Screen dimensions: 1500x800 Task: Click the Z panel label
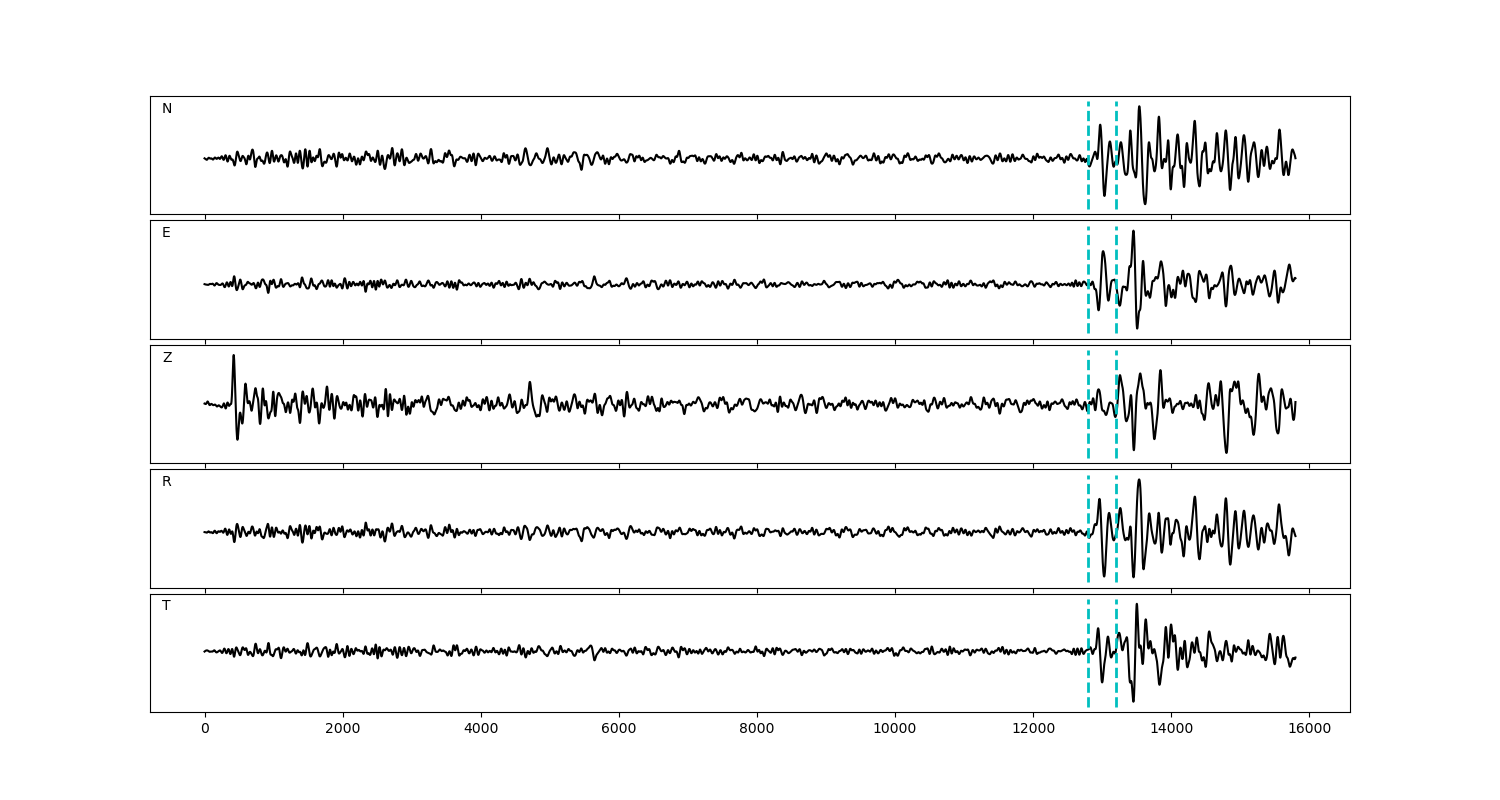(167, 358)
